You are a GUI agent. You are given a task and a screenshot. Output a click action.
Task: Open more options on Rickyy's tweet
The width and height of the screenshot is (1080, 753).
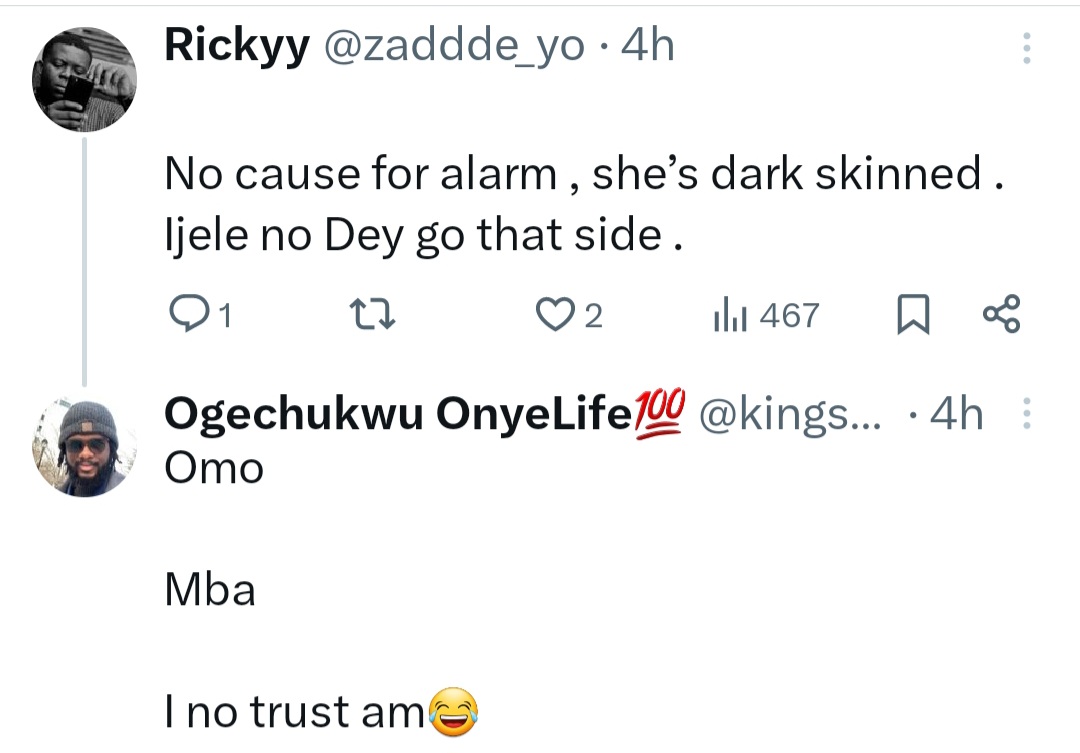click(x=1024, y=49)
